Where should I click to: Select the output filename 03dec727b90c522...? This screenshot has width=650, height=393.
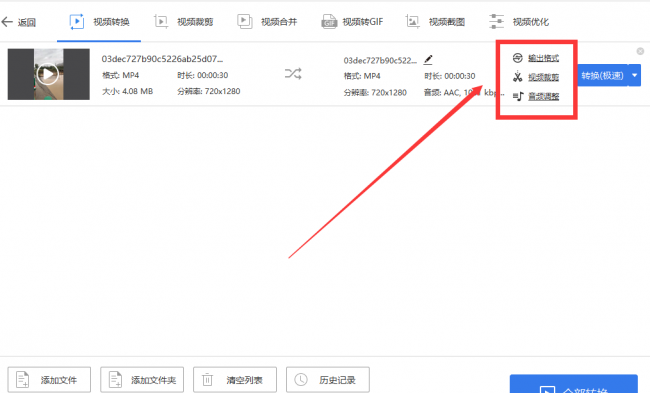click(380, 61)
